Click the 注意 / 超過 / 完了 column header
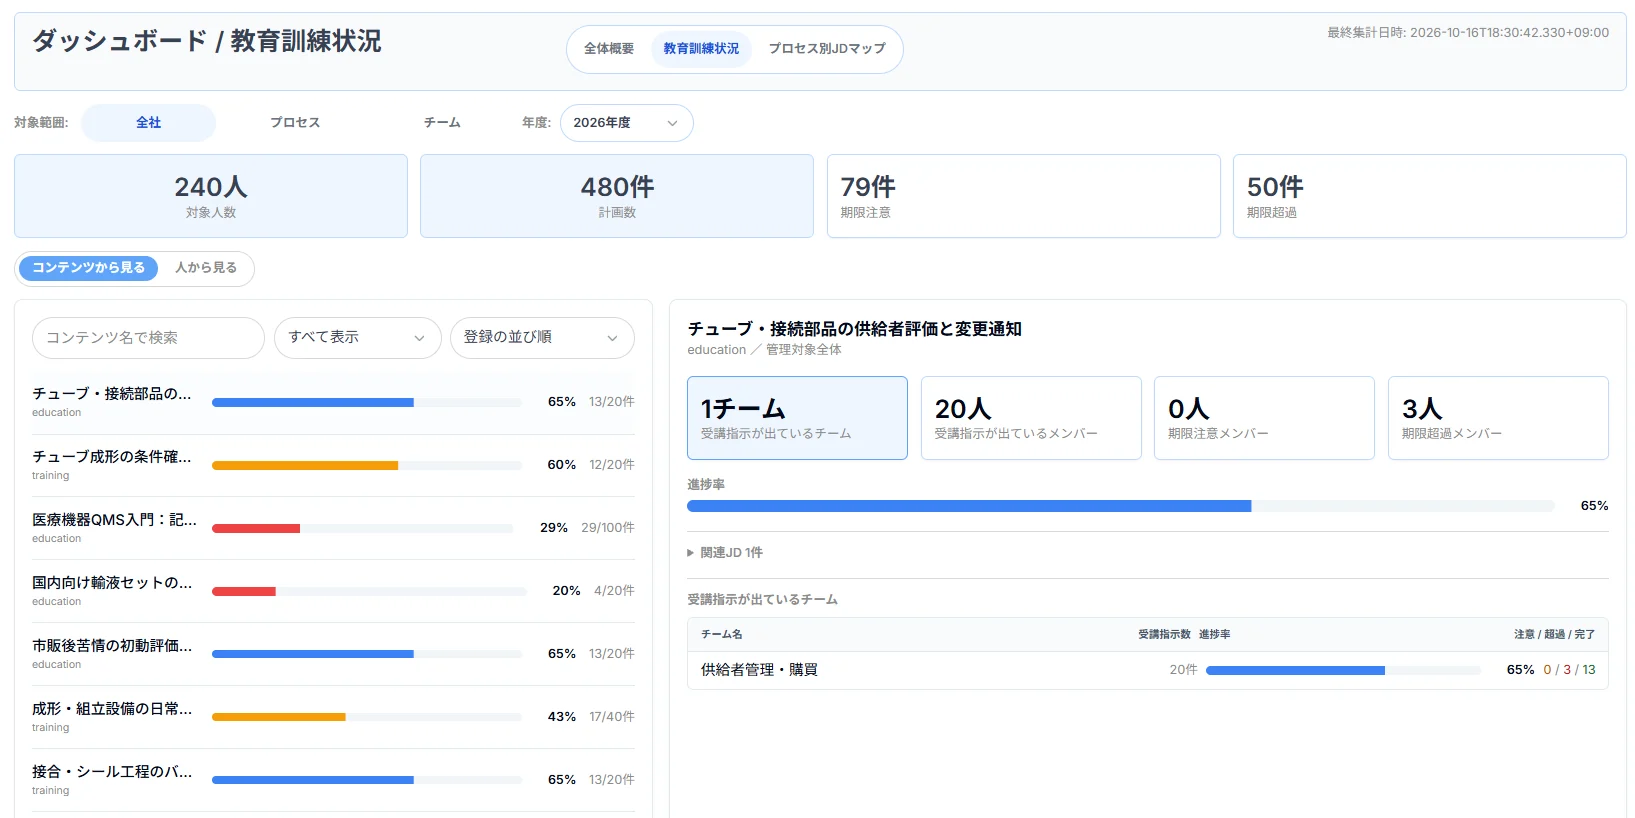This screenshot has width=1635, height=818. pos(1554,635)
